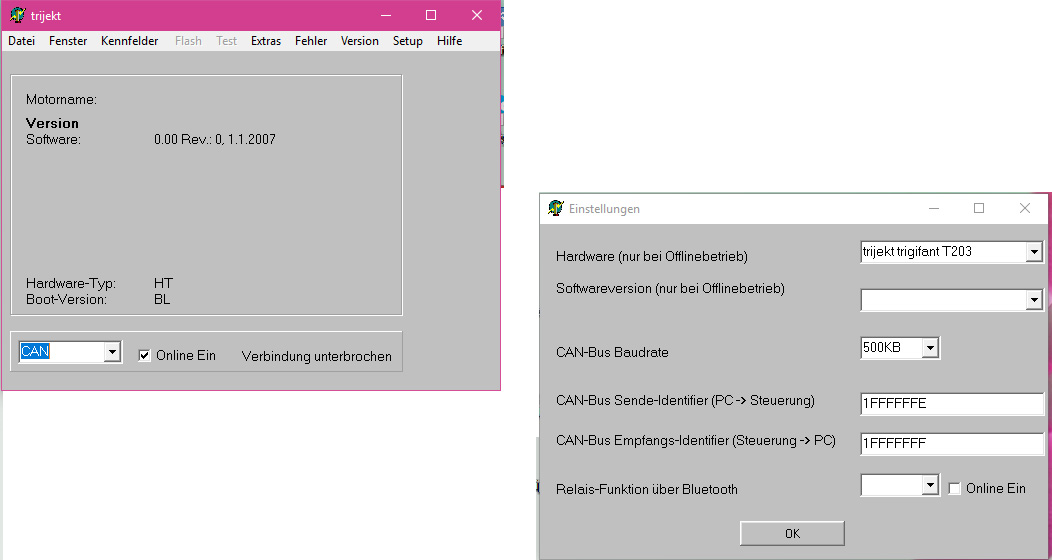Open the Setup menu
The image size is (1052, 560).
[x=407, y=41]
